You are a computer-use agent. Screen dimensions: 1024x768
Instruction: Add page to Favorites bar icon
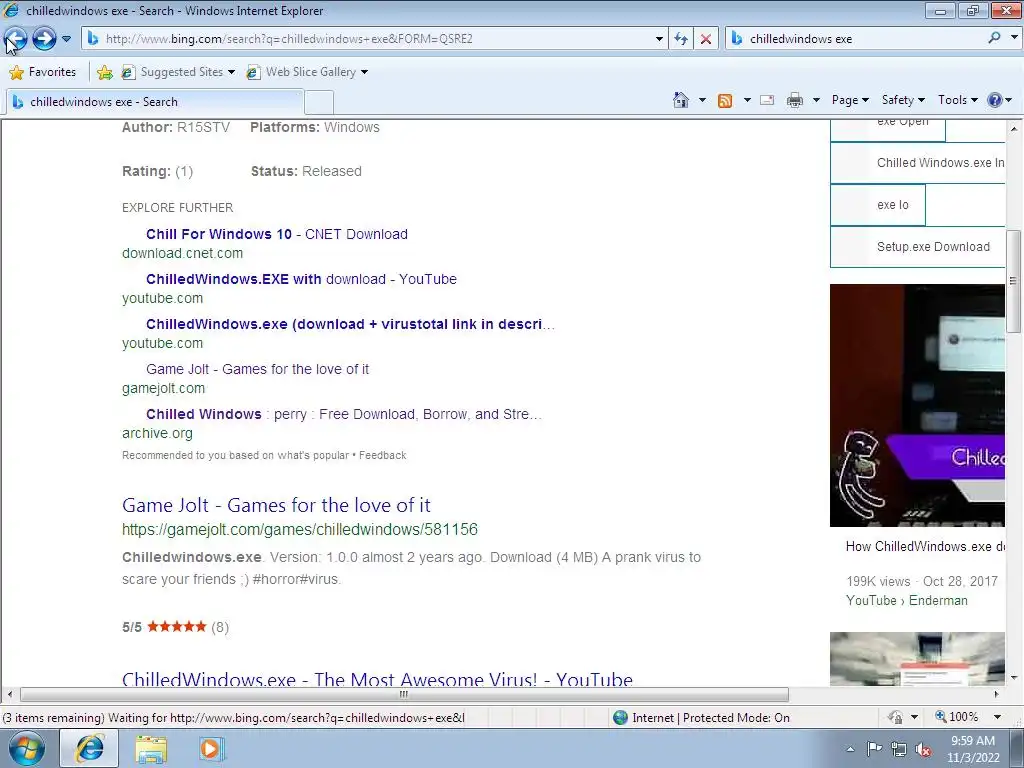[x=104, y=72]
